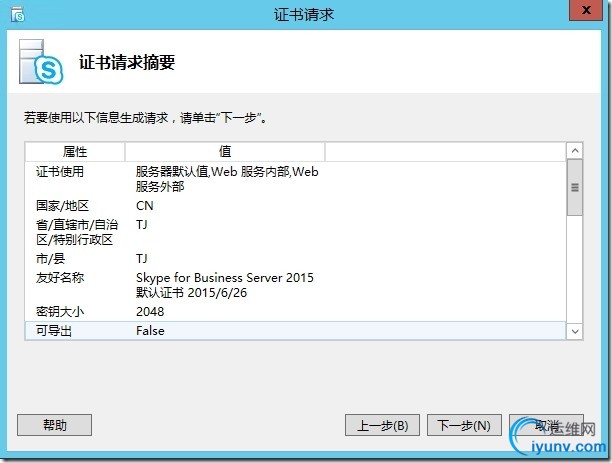Click the scrollbar down arrow
Screen dimensions: 612x463
(x=575, y=331)
